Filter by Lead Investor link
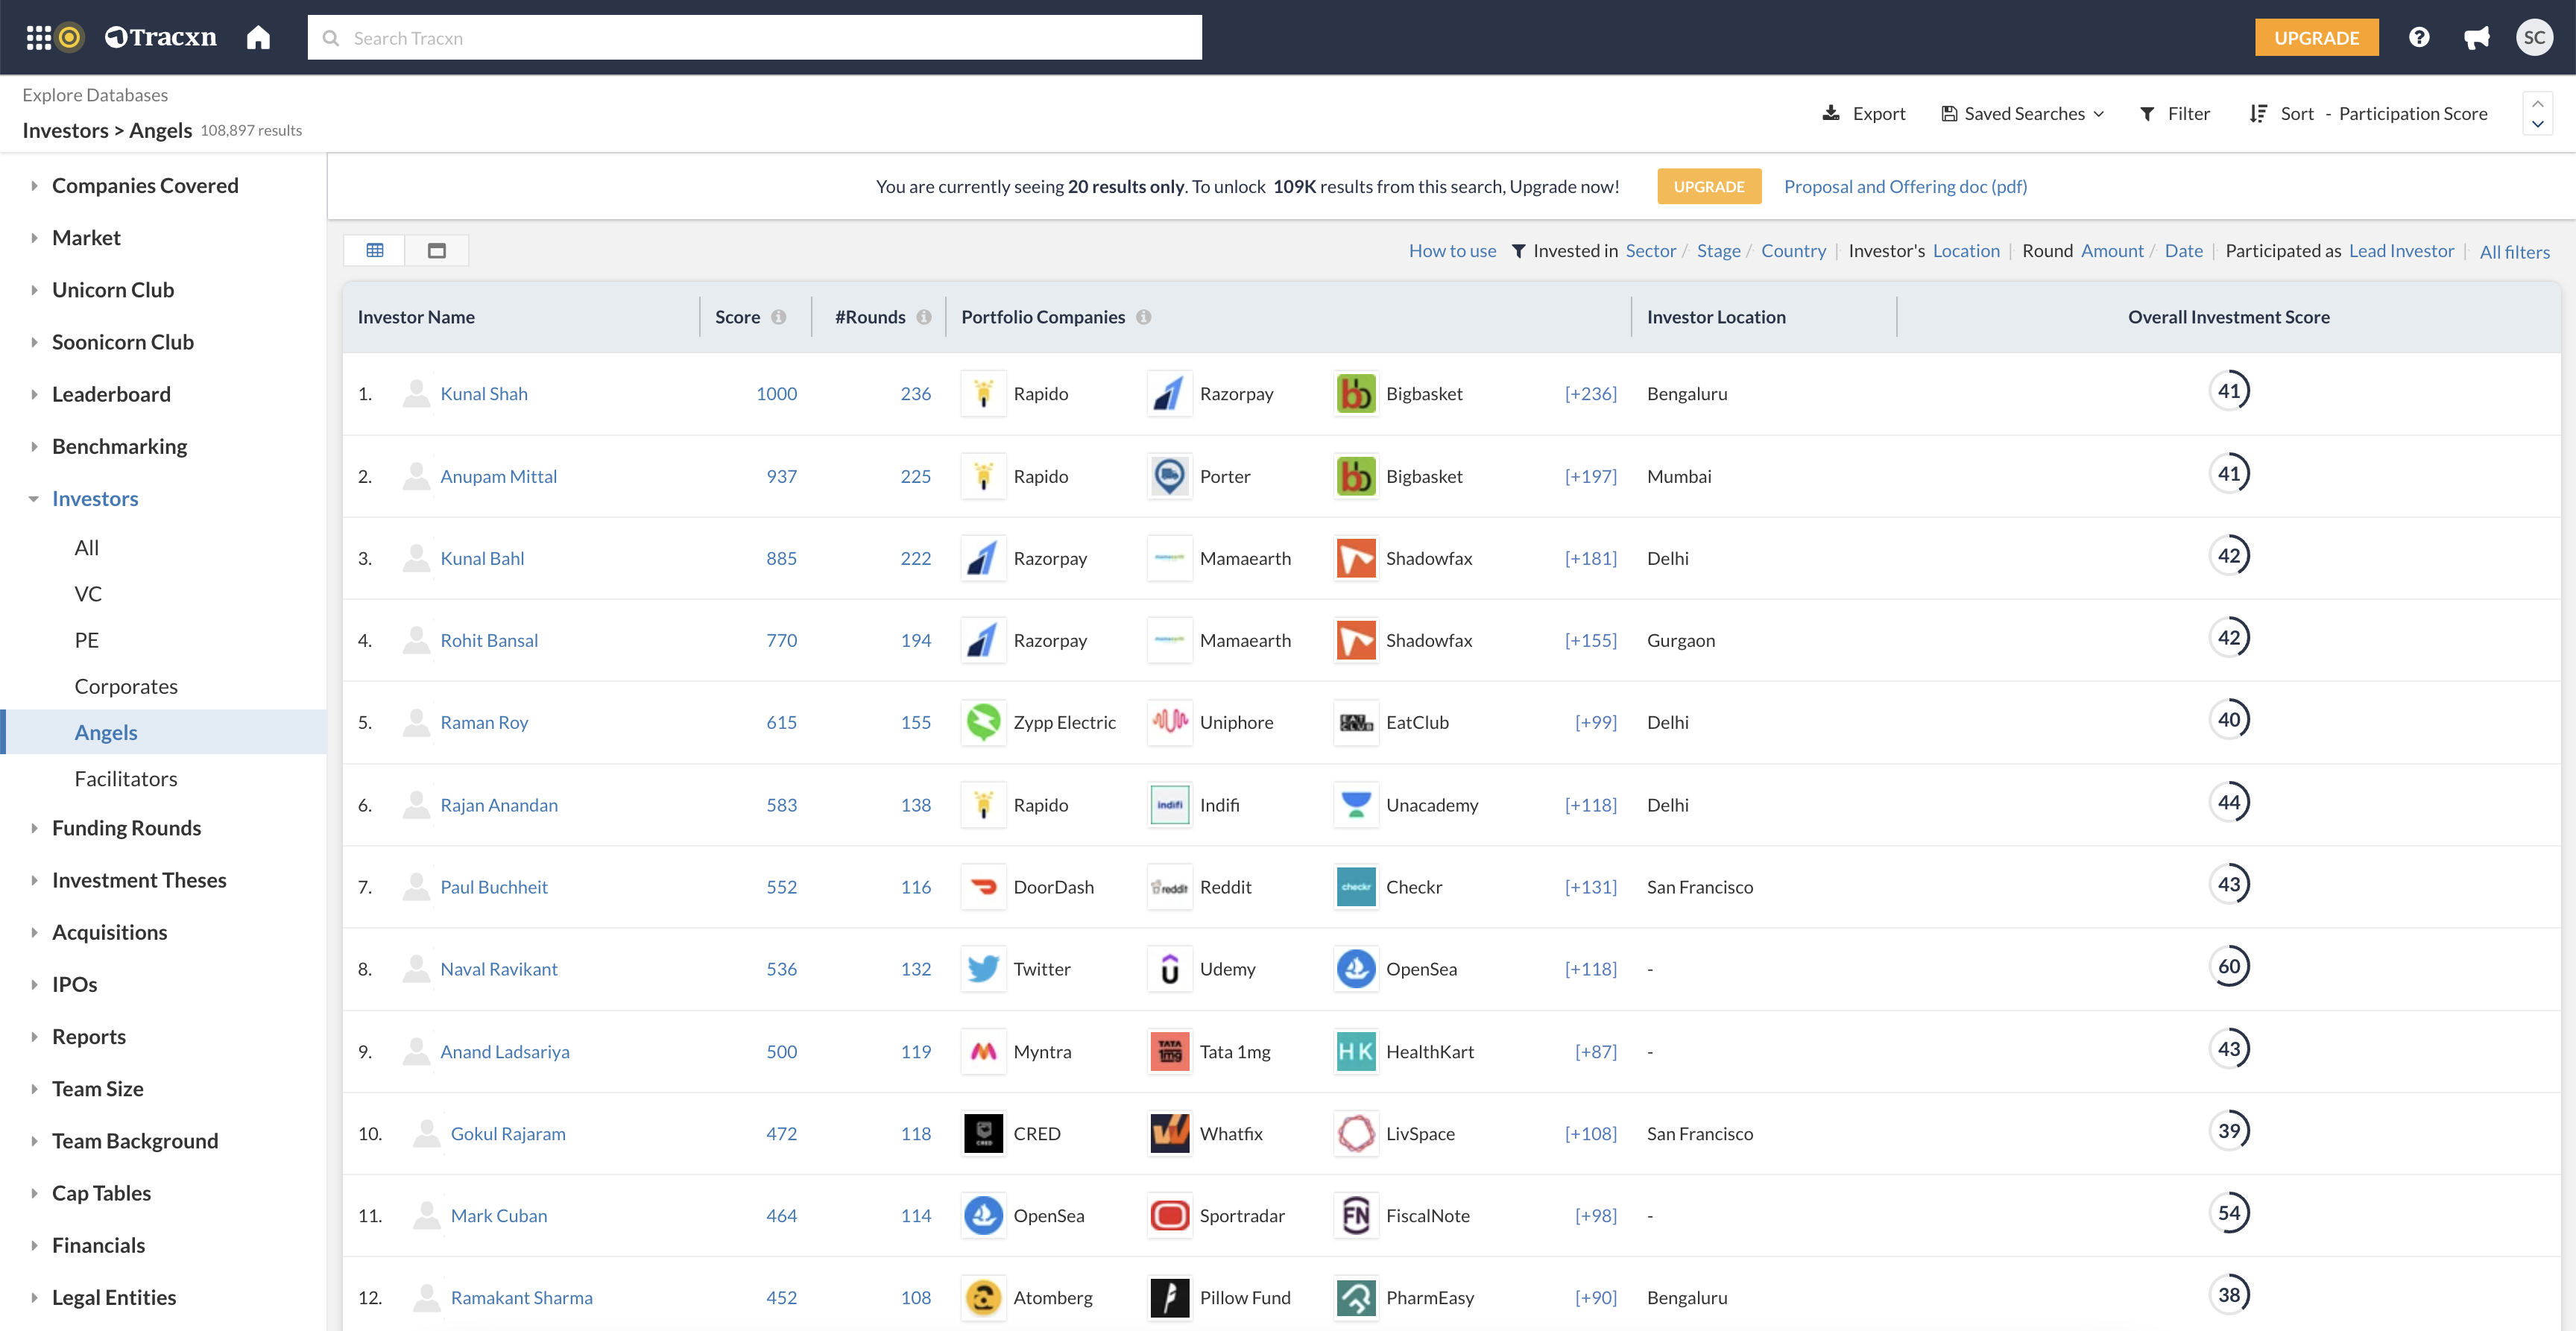The image size is (2576, 1331). 2401,250
